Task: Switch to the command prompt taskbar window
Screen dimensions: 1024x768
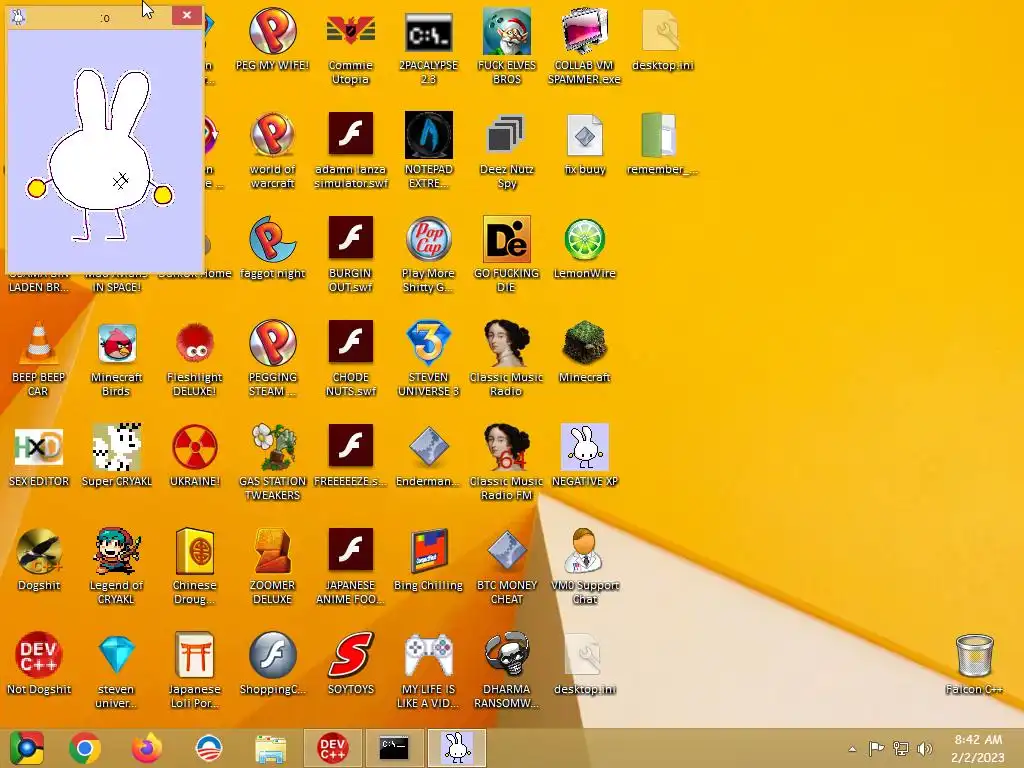Action: (394, 748)
